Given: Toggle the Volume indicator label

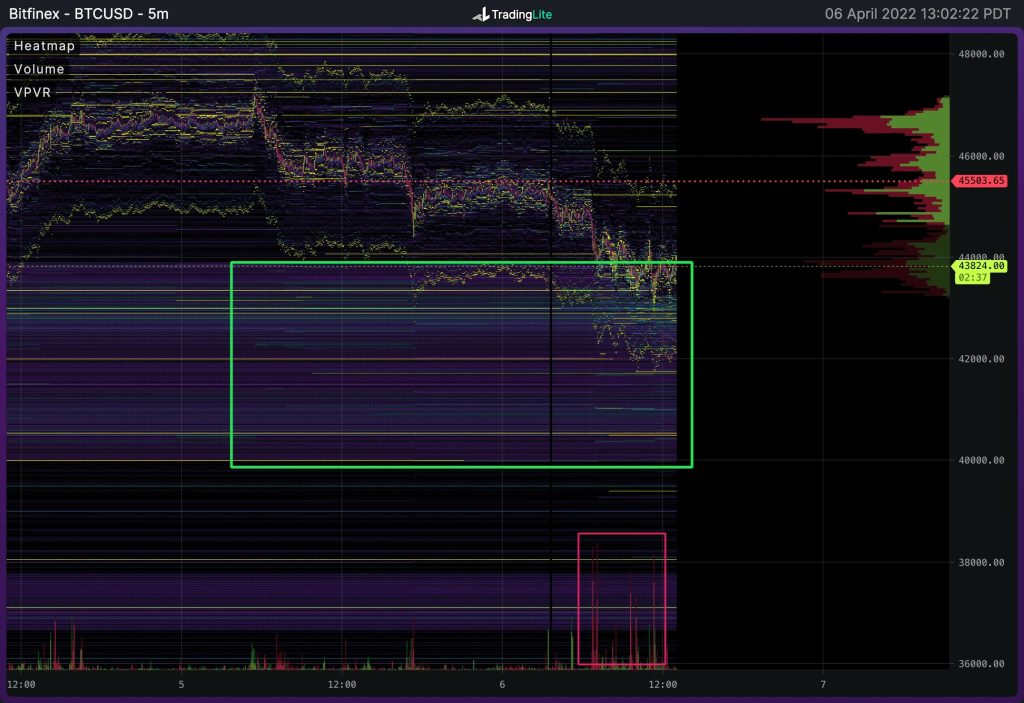Looking at the screenshot, I should pos(39,69).
